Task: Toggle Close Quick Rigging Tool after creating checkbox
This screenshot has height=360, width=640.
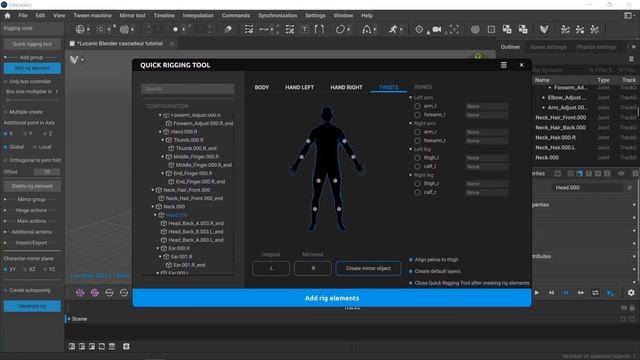Action: 411,283
